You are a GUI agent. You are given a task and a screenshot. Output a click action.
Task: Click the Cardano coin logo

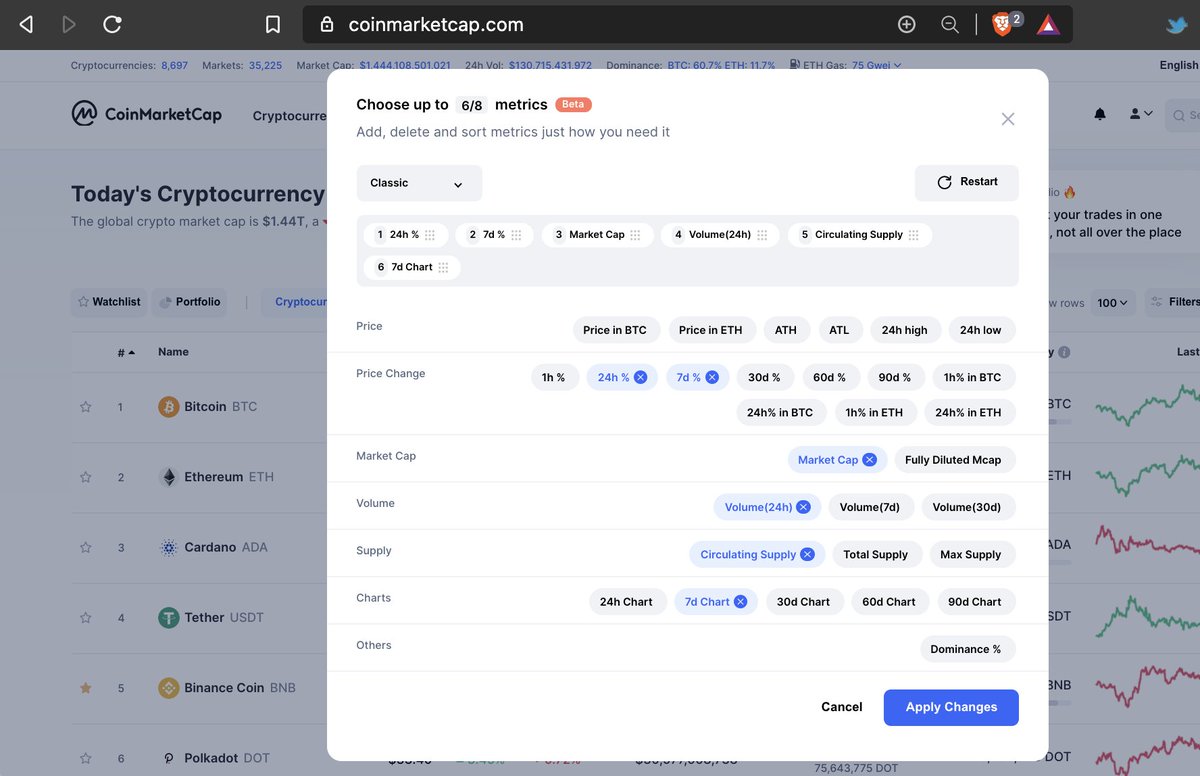coord(169,547)
